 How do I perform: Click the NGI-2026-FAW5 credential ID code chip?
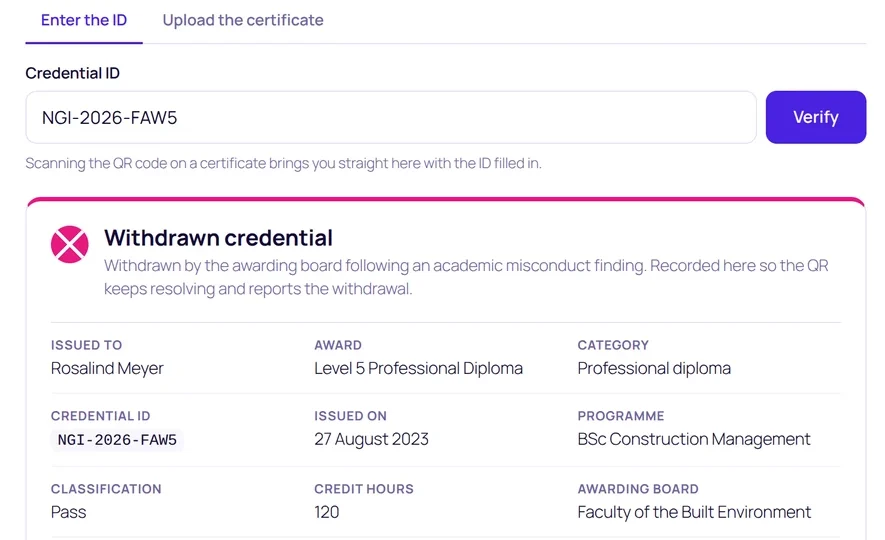(117, 440)
